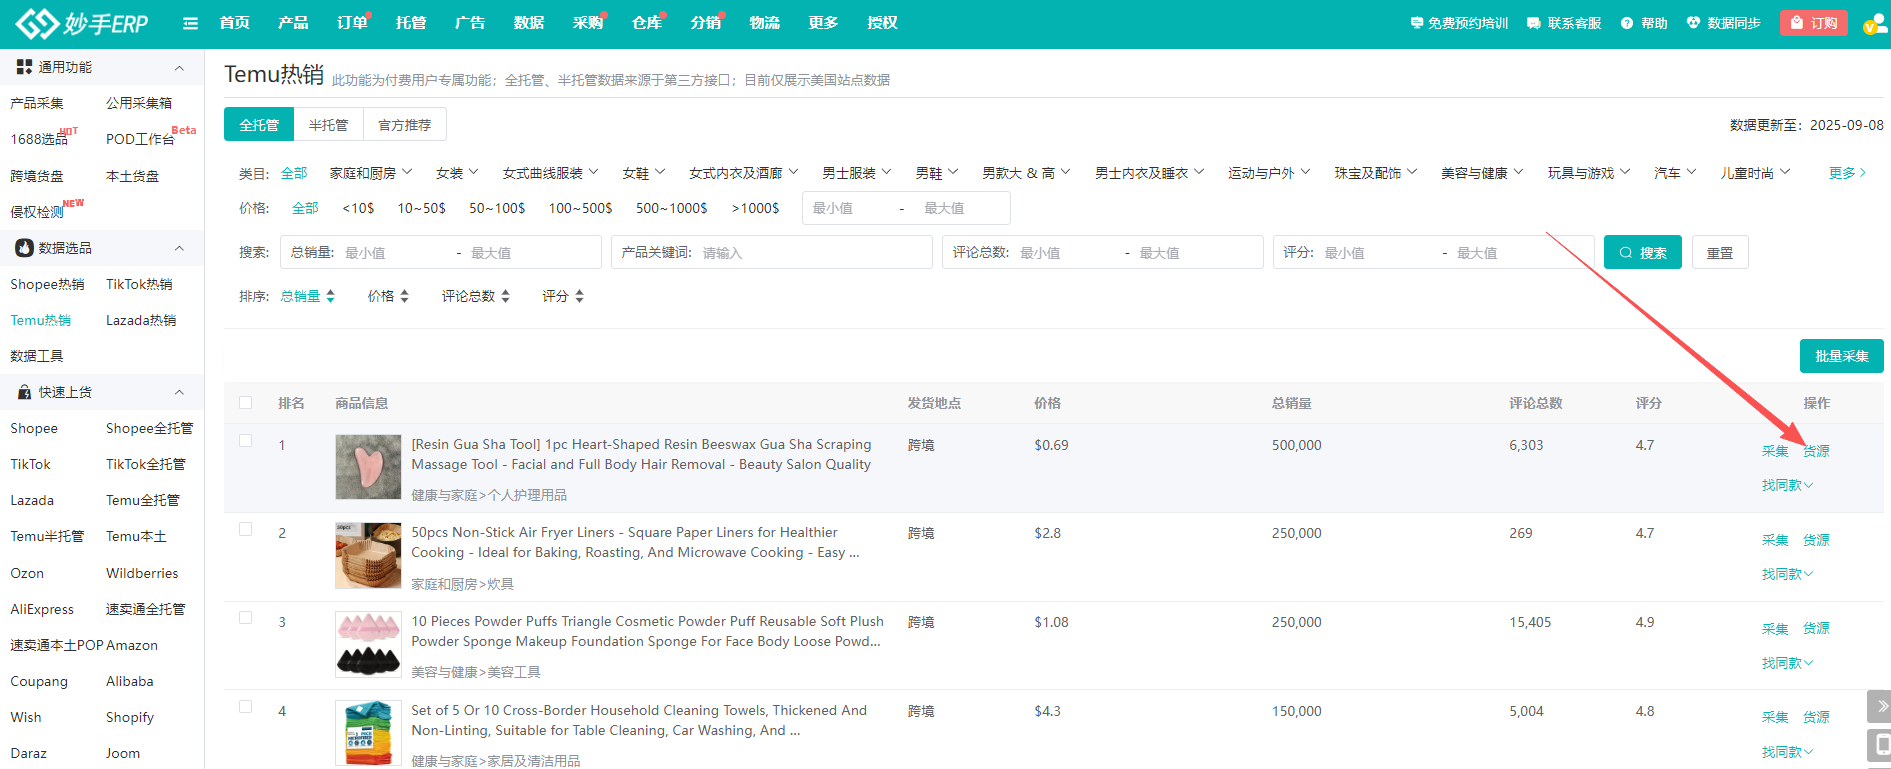Screen dimensions: 1891x769
Task: Click 采集 for Resin Gua Sha row
Action: [x=1775, y=451]
